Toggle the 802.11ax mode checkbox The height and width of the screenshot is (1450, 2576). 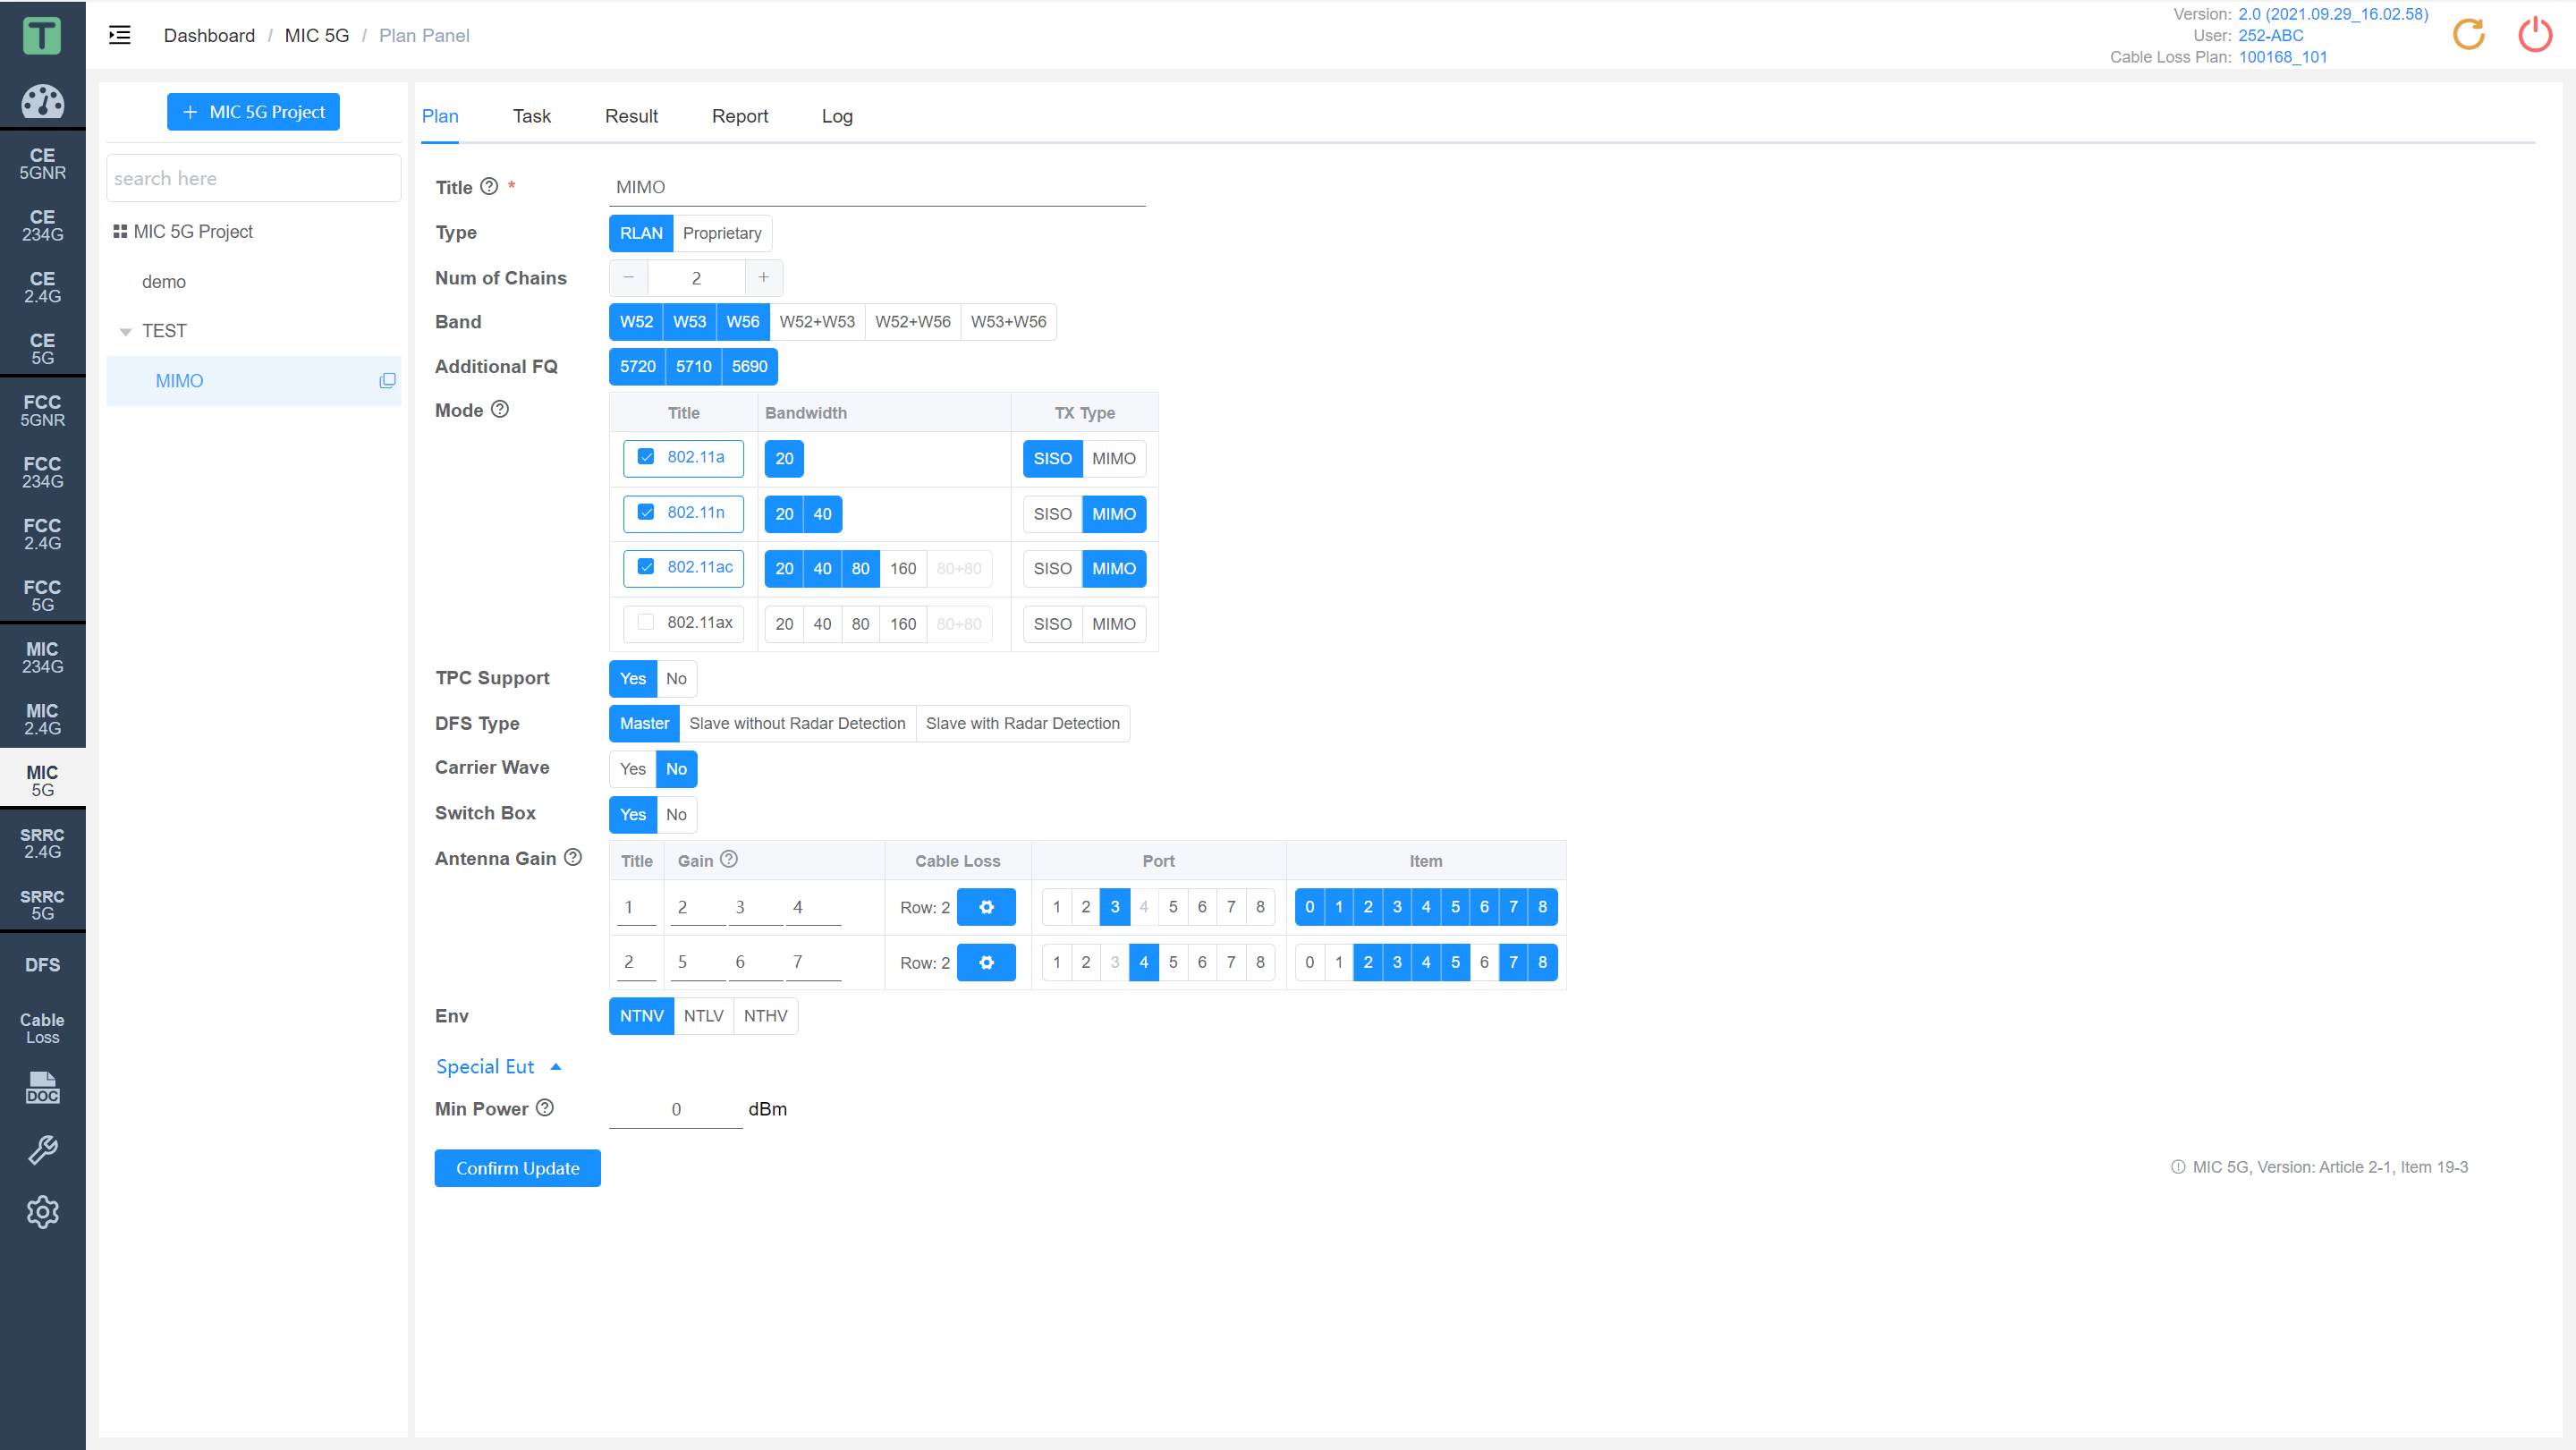click(644, 624)
